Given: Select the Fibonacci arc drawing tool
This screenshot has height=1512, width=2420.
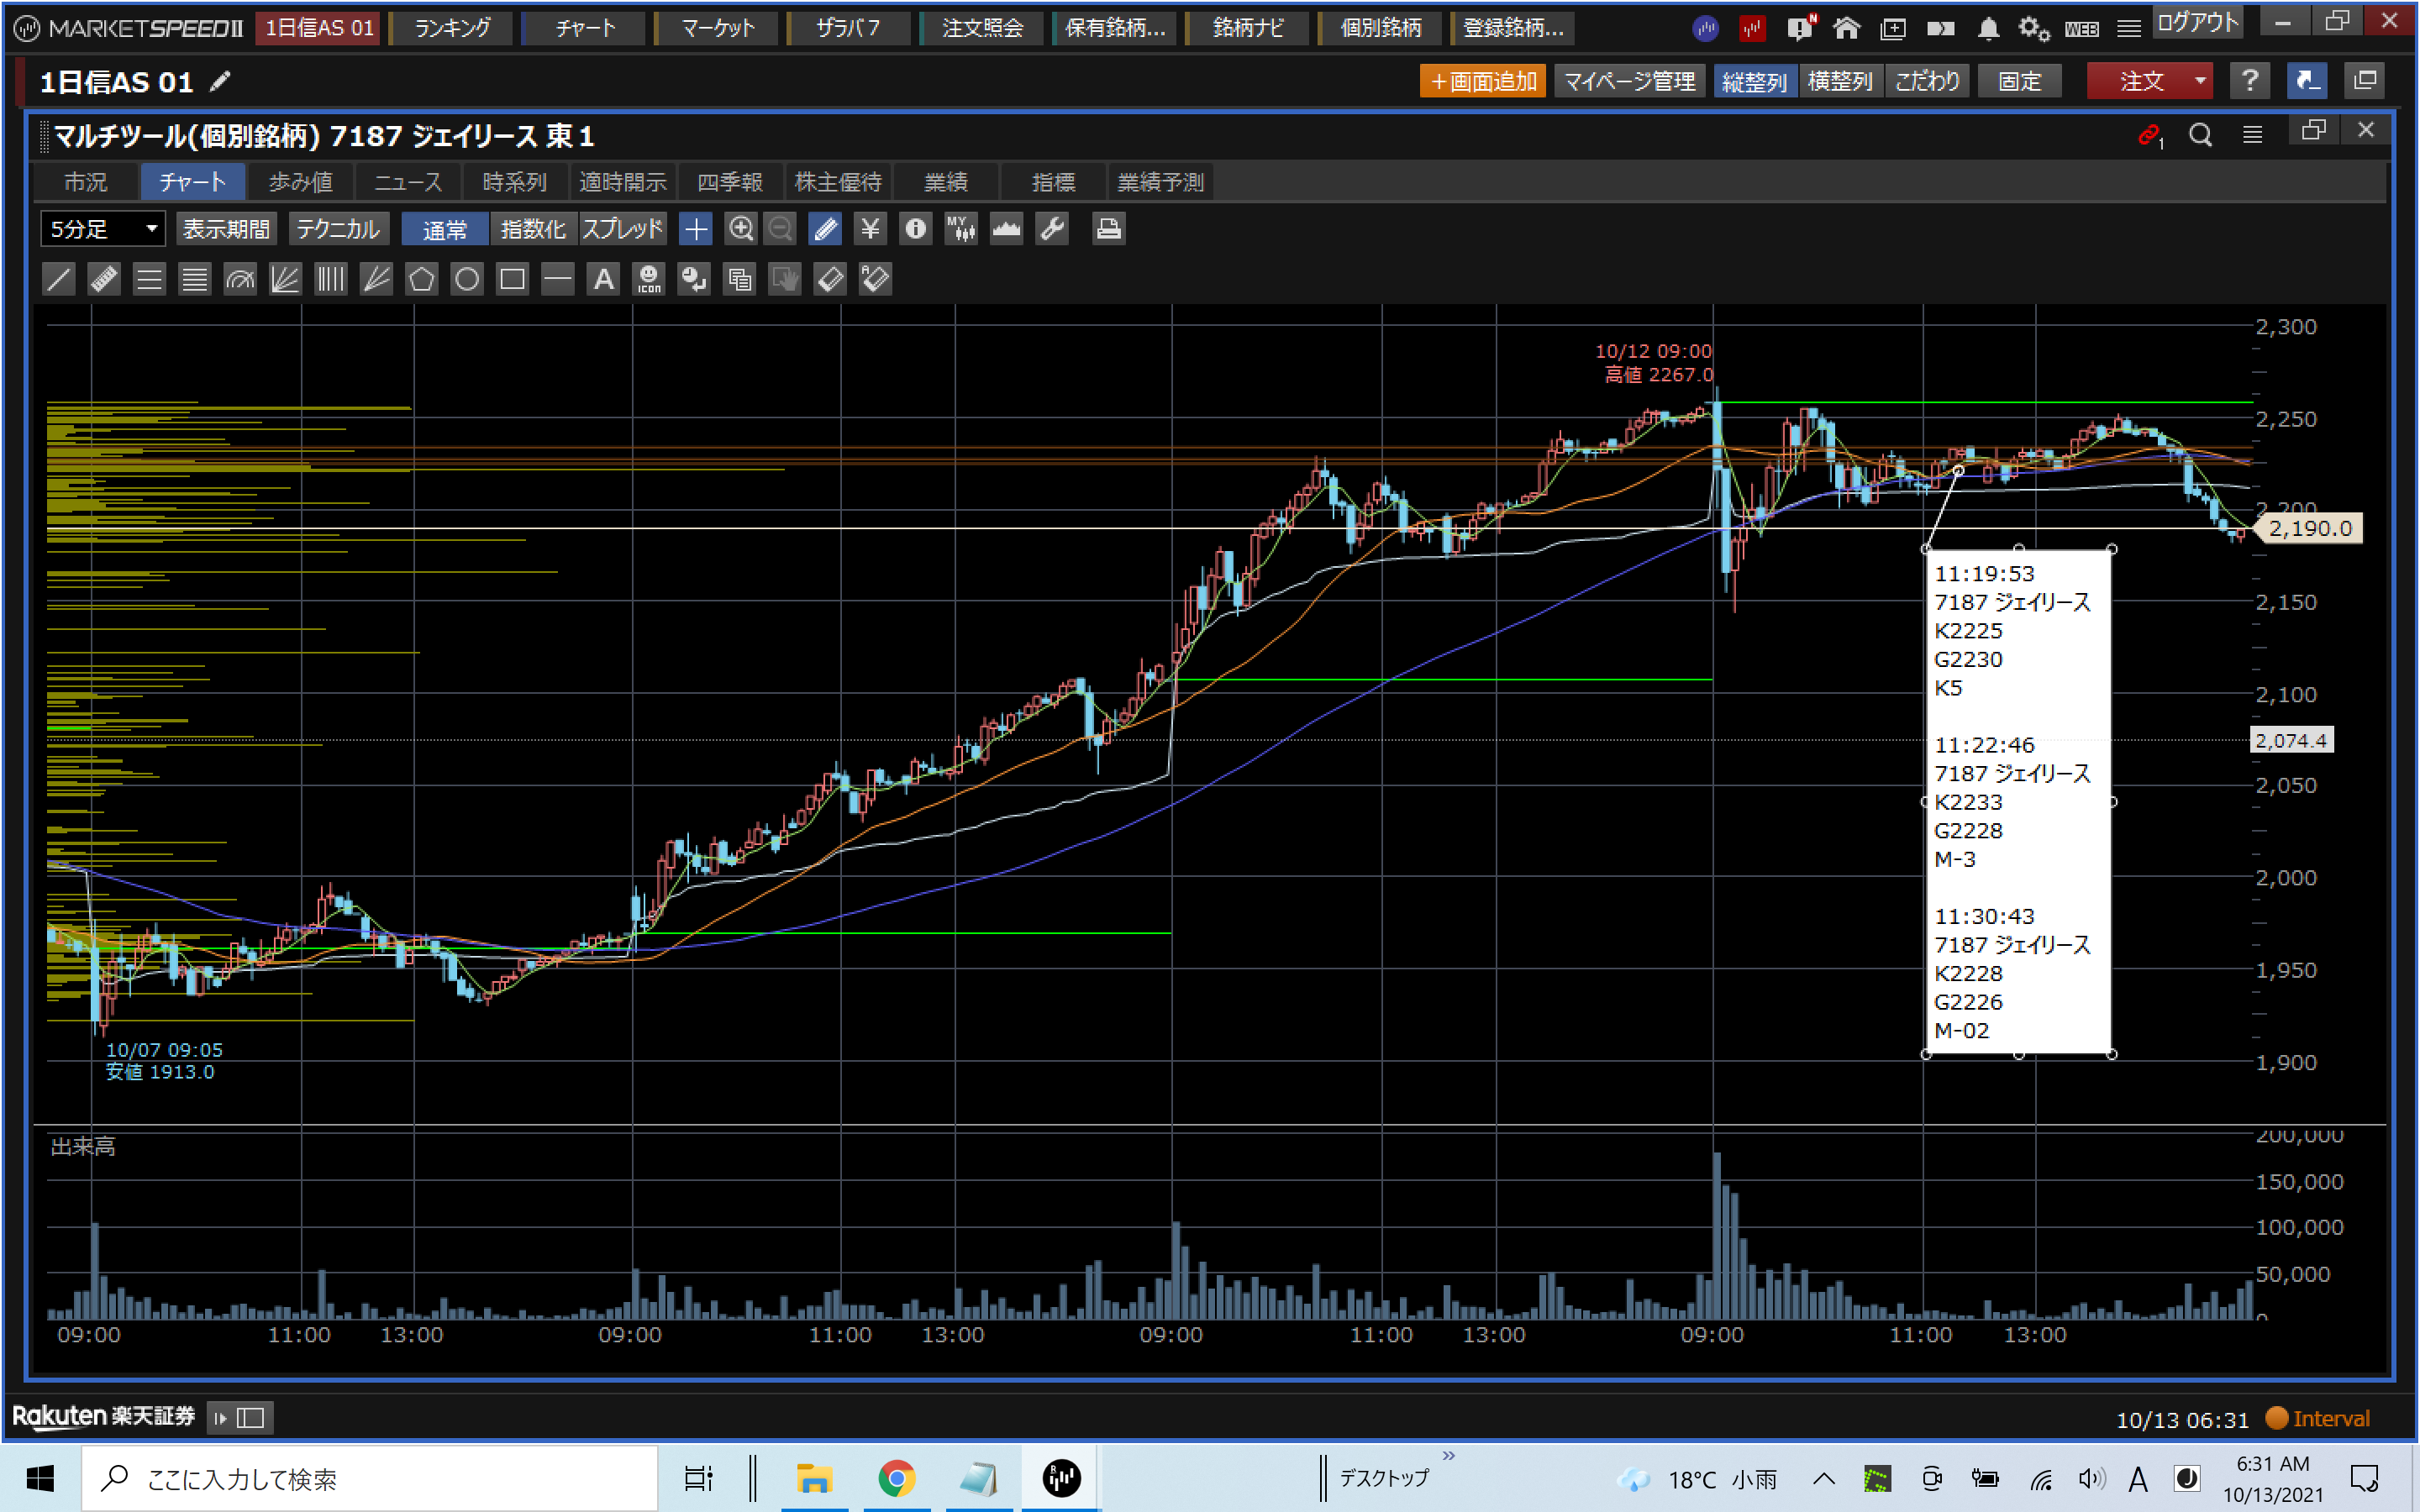Looking at the screenshot, I should pos(240,279).
